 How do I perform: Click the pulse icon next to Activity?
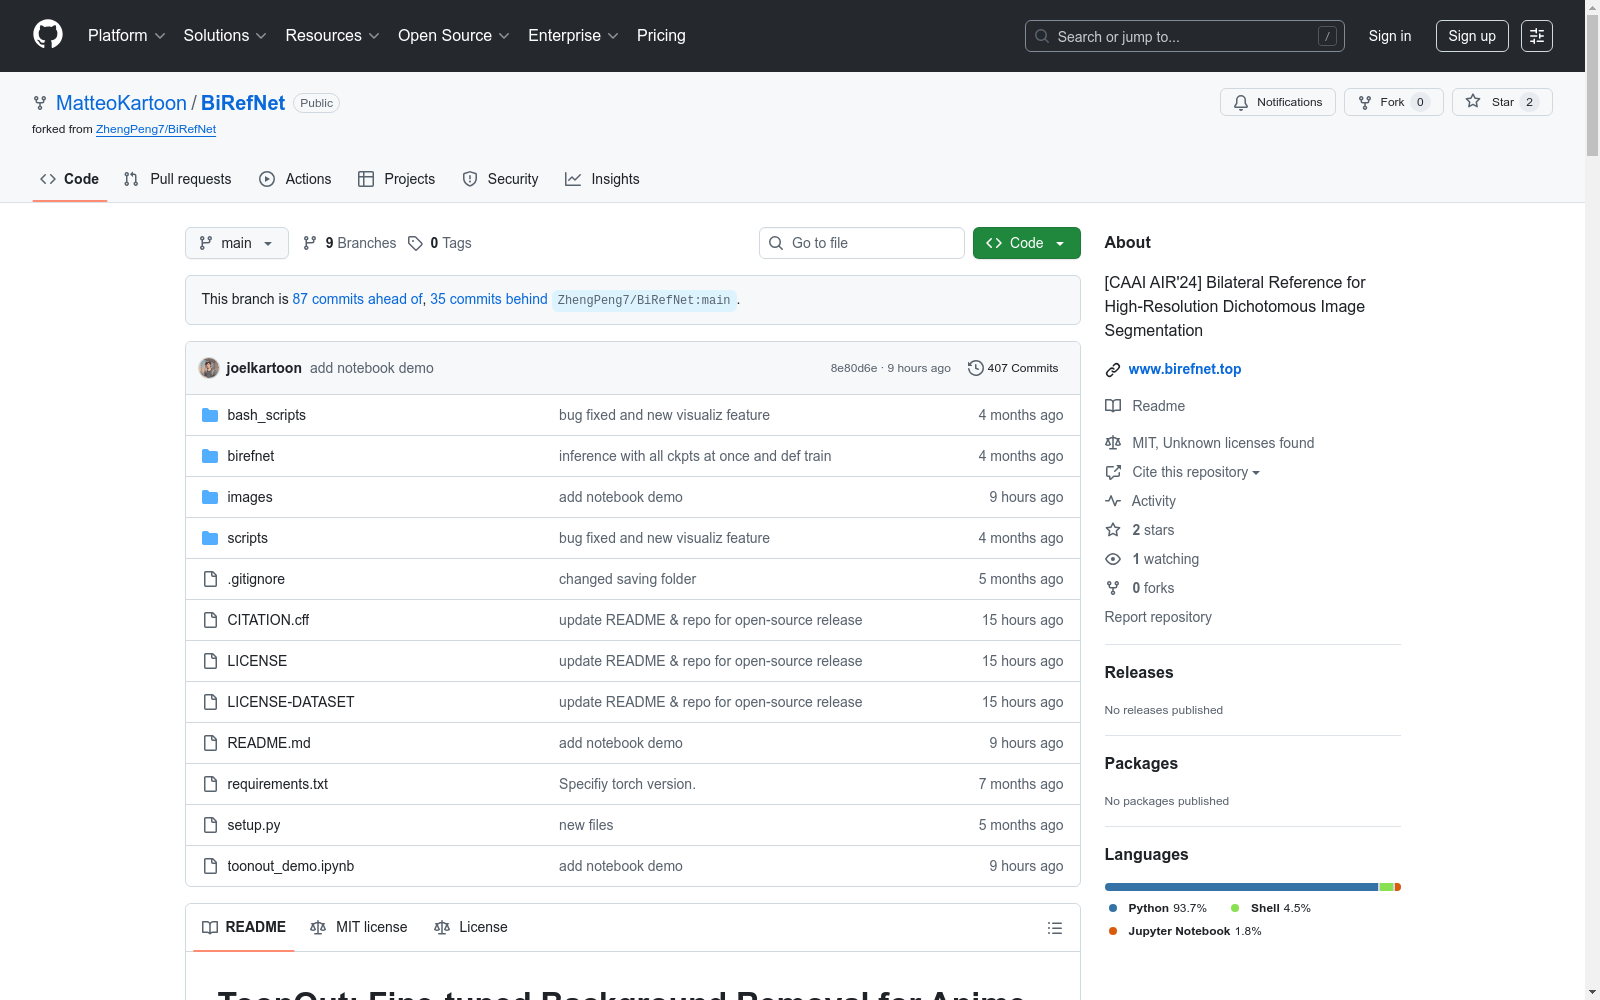pos(1113,501)
